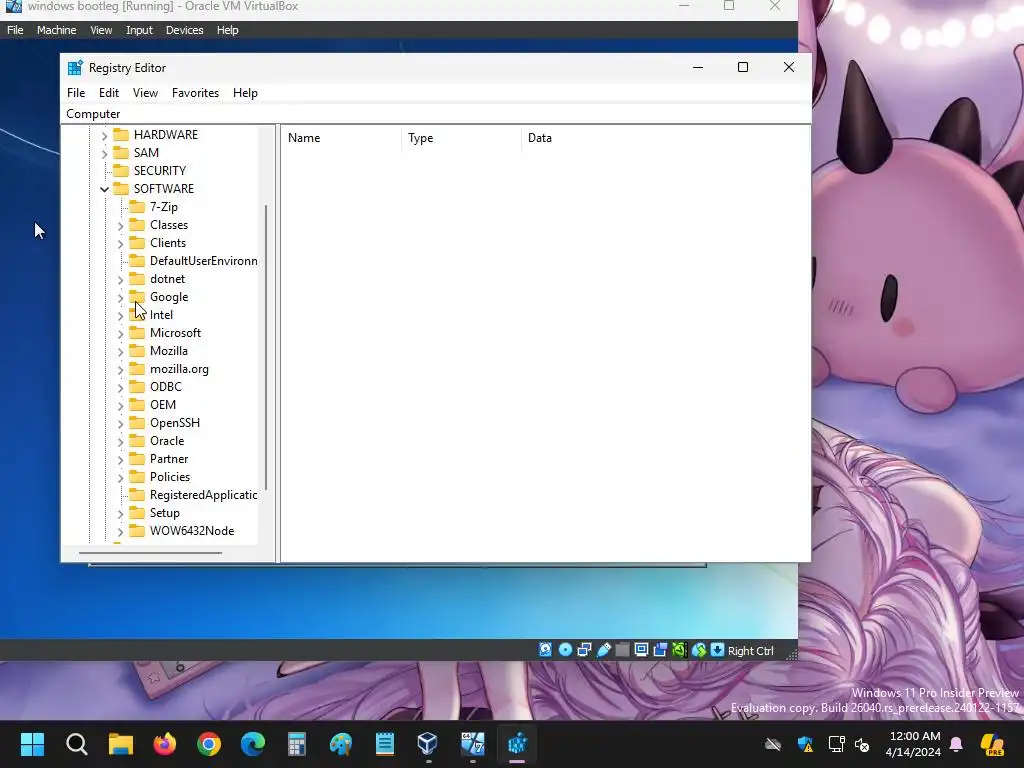The image size is (1024, 768).
Task: Maximize the Registry Editor window
Action: [743, 67]
